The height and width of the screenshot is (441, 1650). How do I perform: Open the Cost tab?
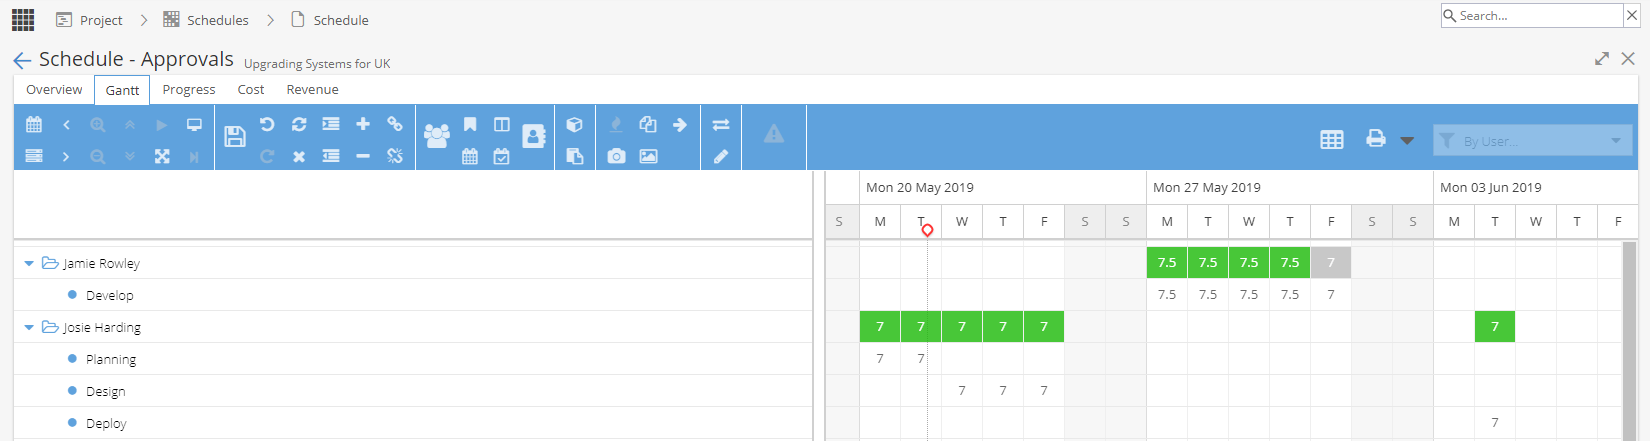click(x=251, y=89)
